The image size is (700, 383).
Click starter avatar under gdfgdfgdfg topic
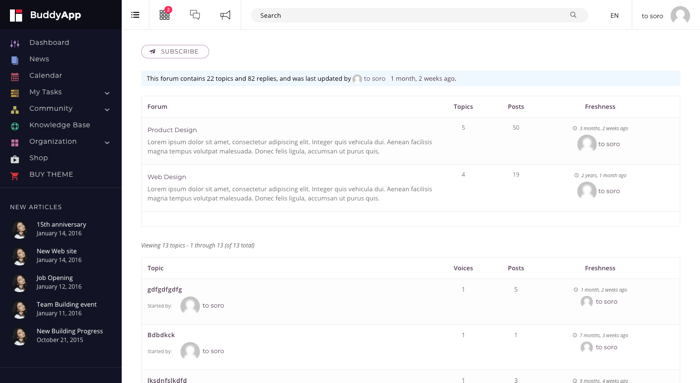[x=190, y=306]
